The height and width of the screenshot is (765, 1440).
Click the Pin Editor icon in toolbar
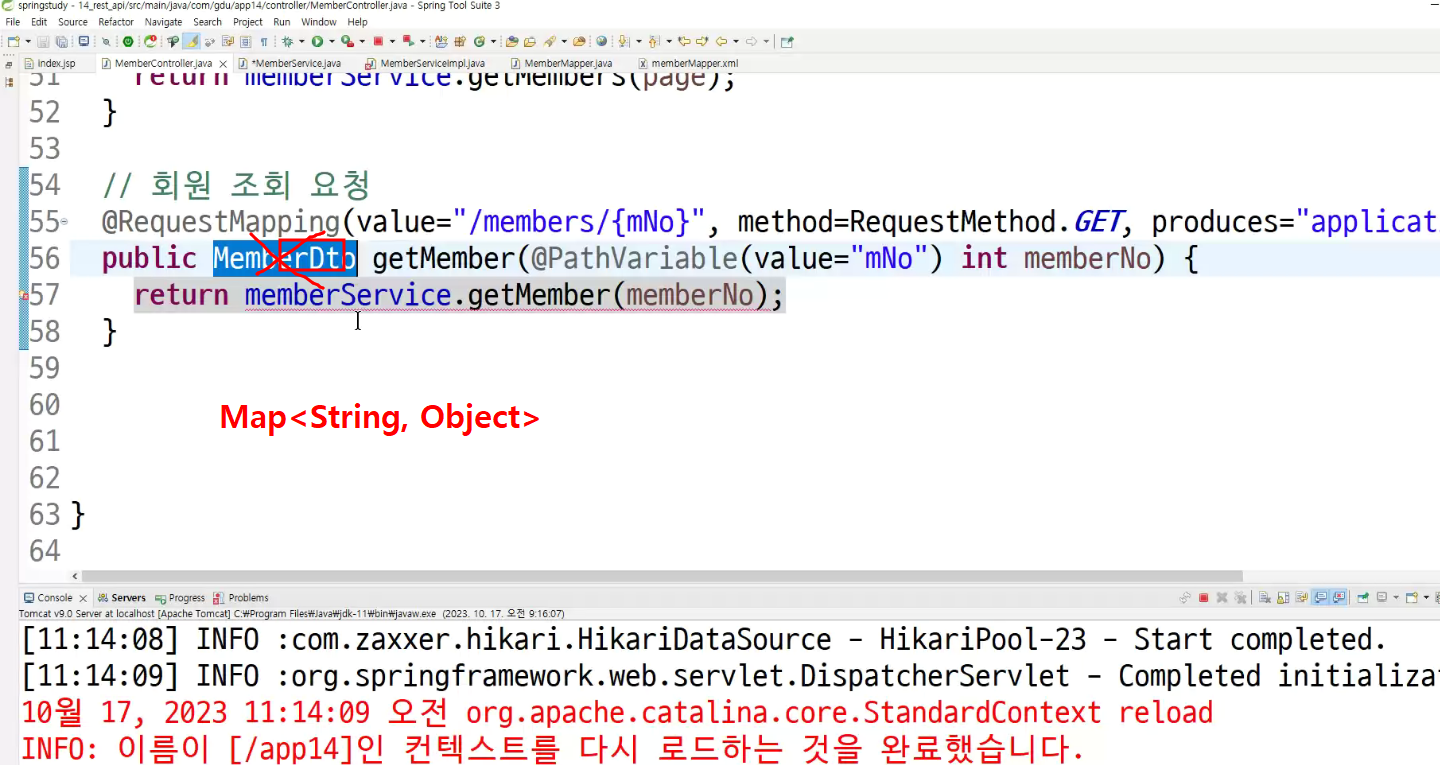(787, 42)
